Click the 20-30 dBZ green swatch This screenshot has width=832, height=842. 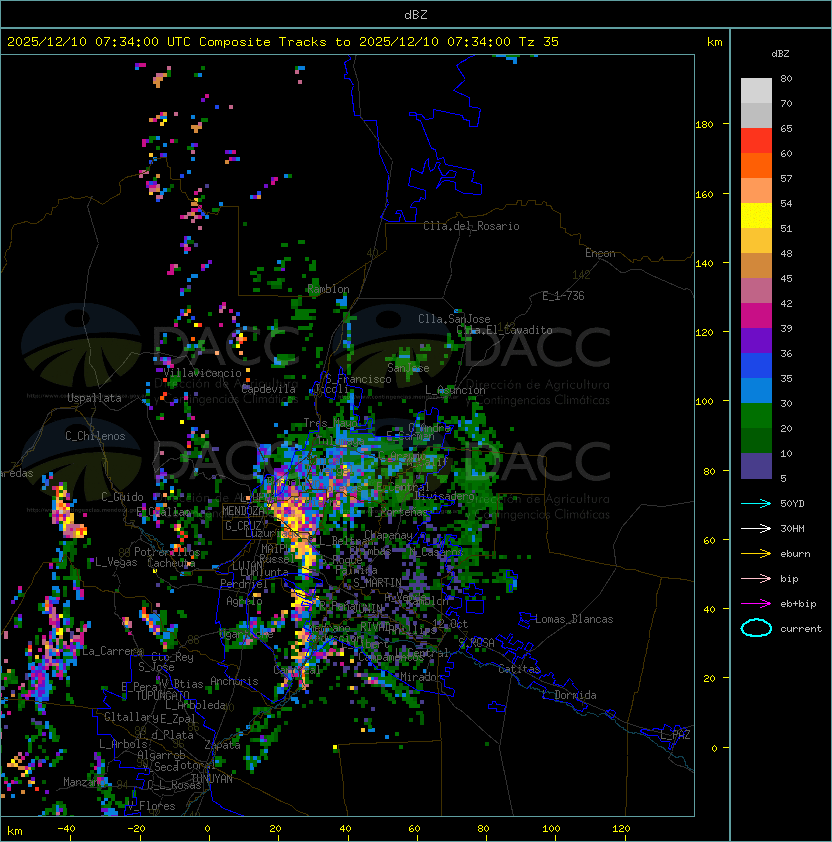click(x=756, y=416)
